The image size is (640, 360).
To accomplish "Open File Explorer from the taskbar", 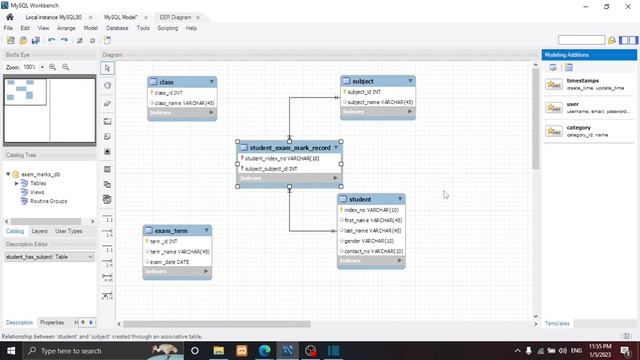I will 219,351.
